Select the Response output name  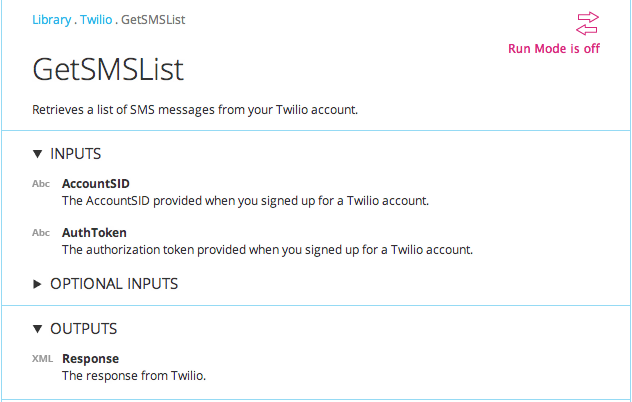pyautogui.click(x=91, y=359)
